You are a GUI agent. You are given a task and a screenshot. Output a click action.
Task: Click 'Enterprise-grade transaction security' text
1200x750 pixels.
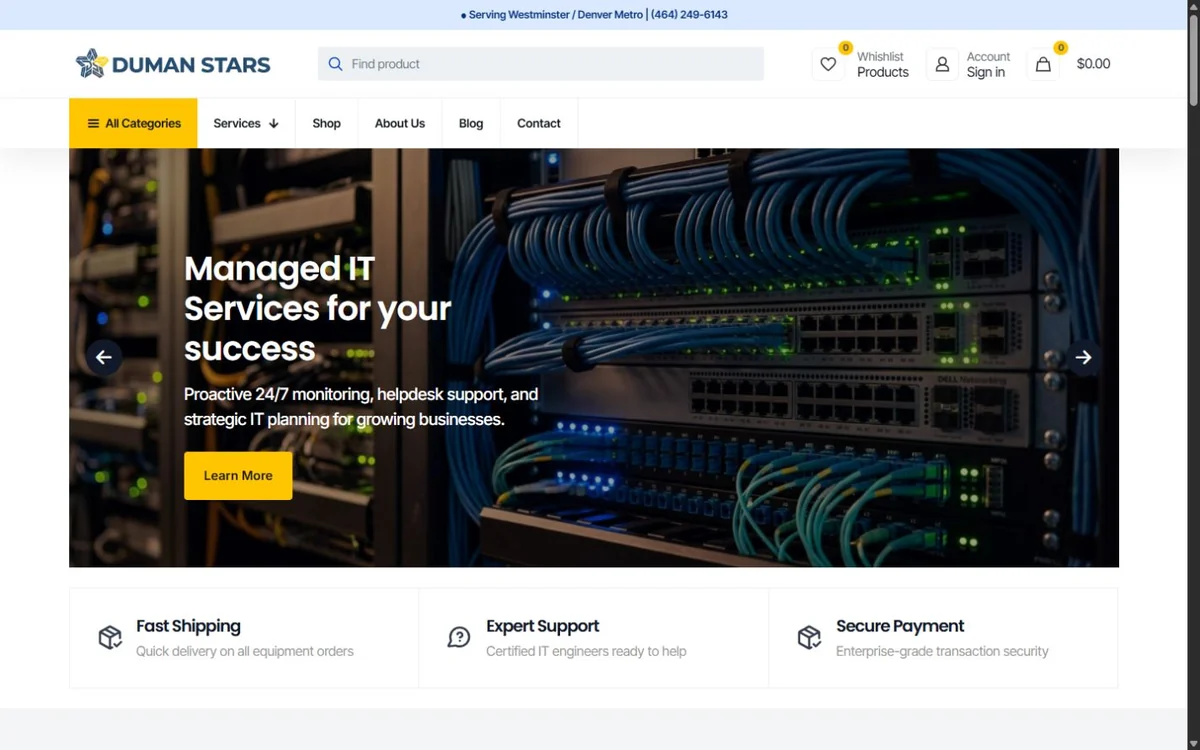942,651
